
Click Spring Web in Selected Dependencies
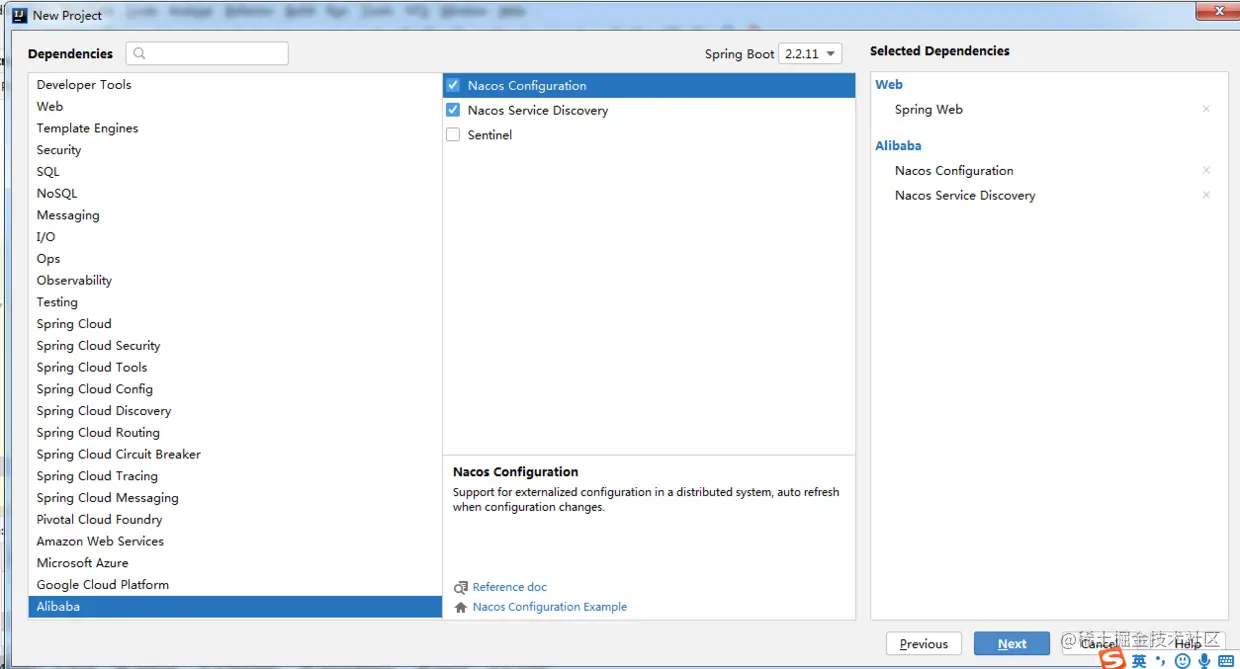[929, 109]
